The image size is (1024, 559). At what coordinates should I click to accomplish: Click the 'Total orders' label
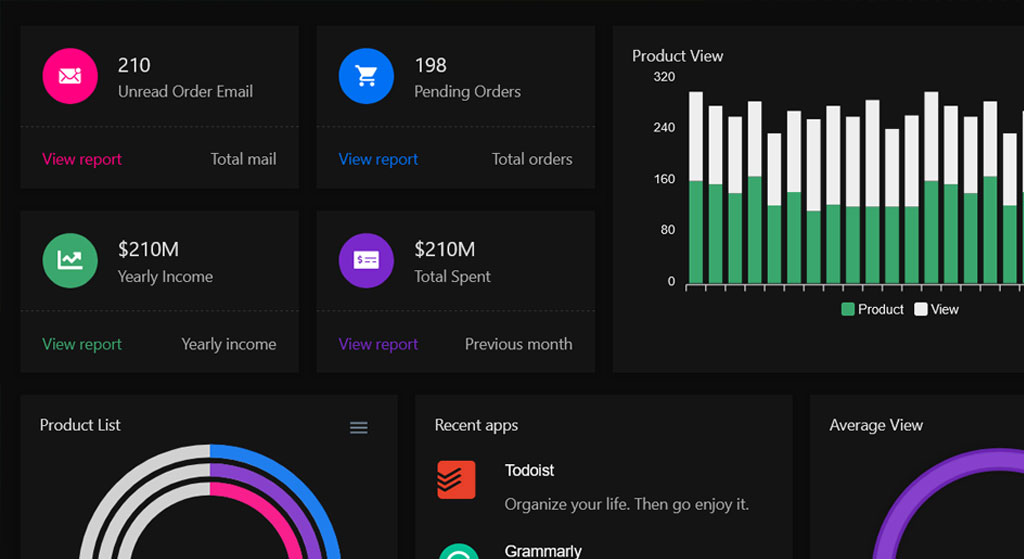click(532, 159)
